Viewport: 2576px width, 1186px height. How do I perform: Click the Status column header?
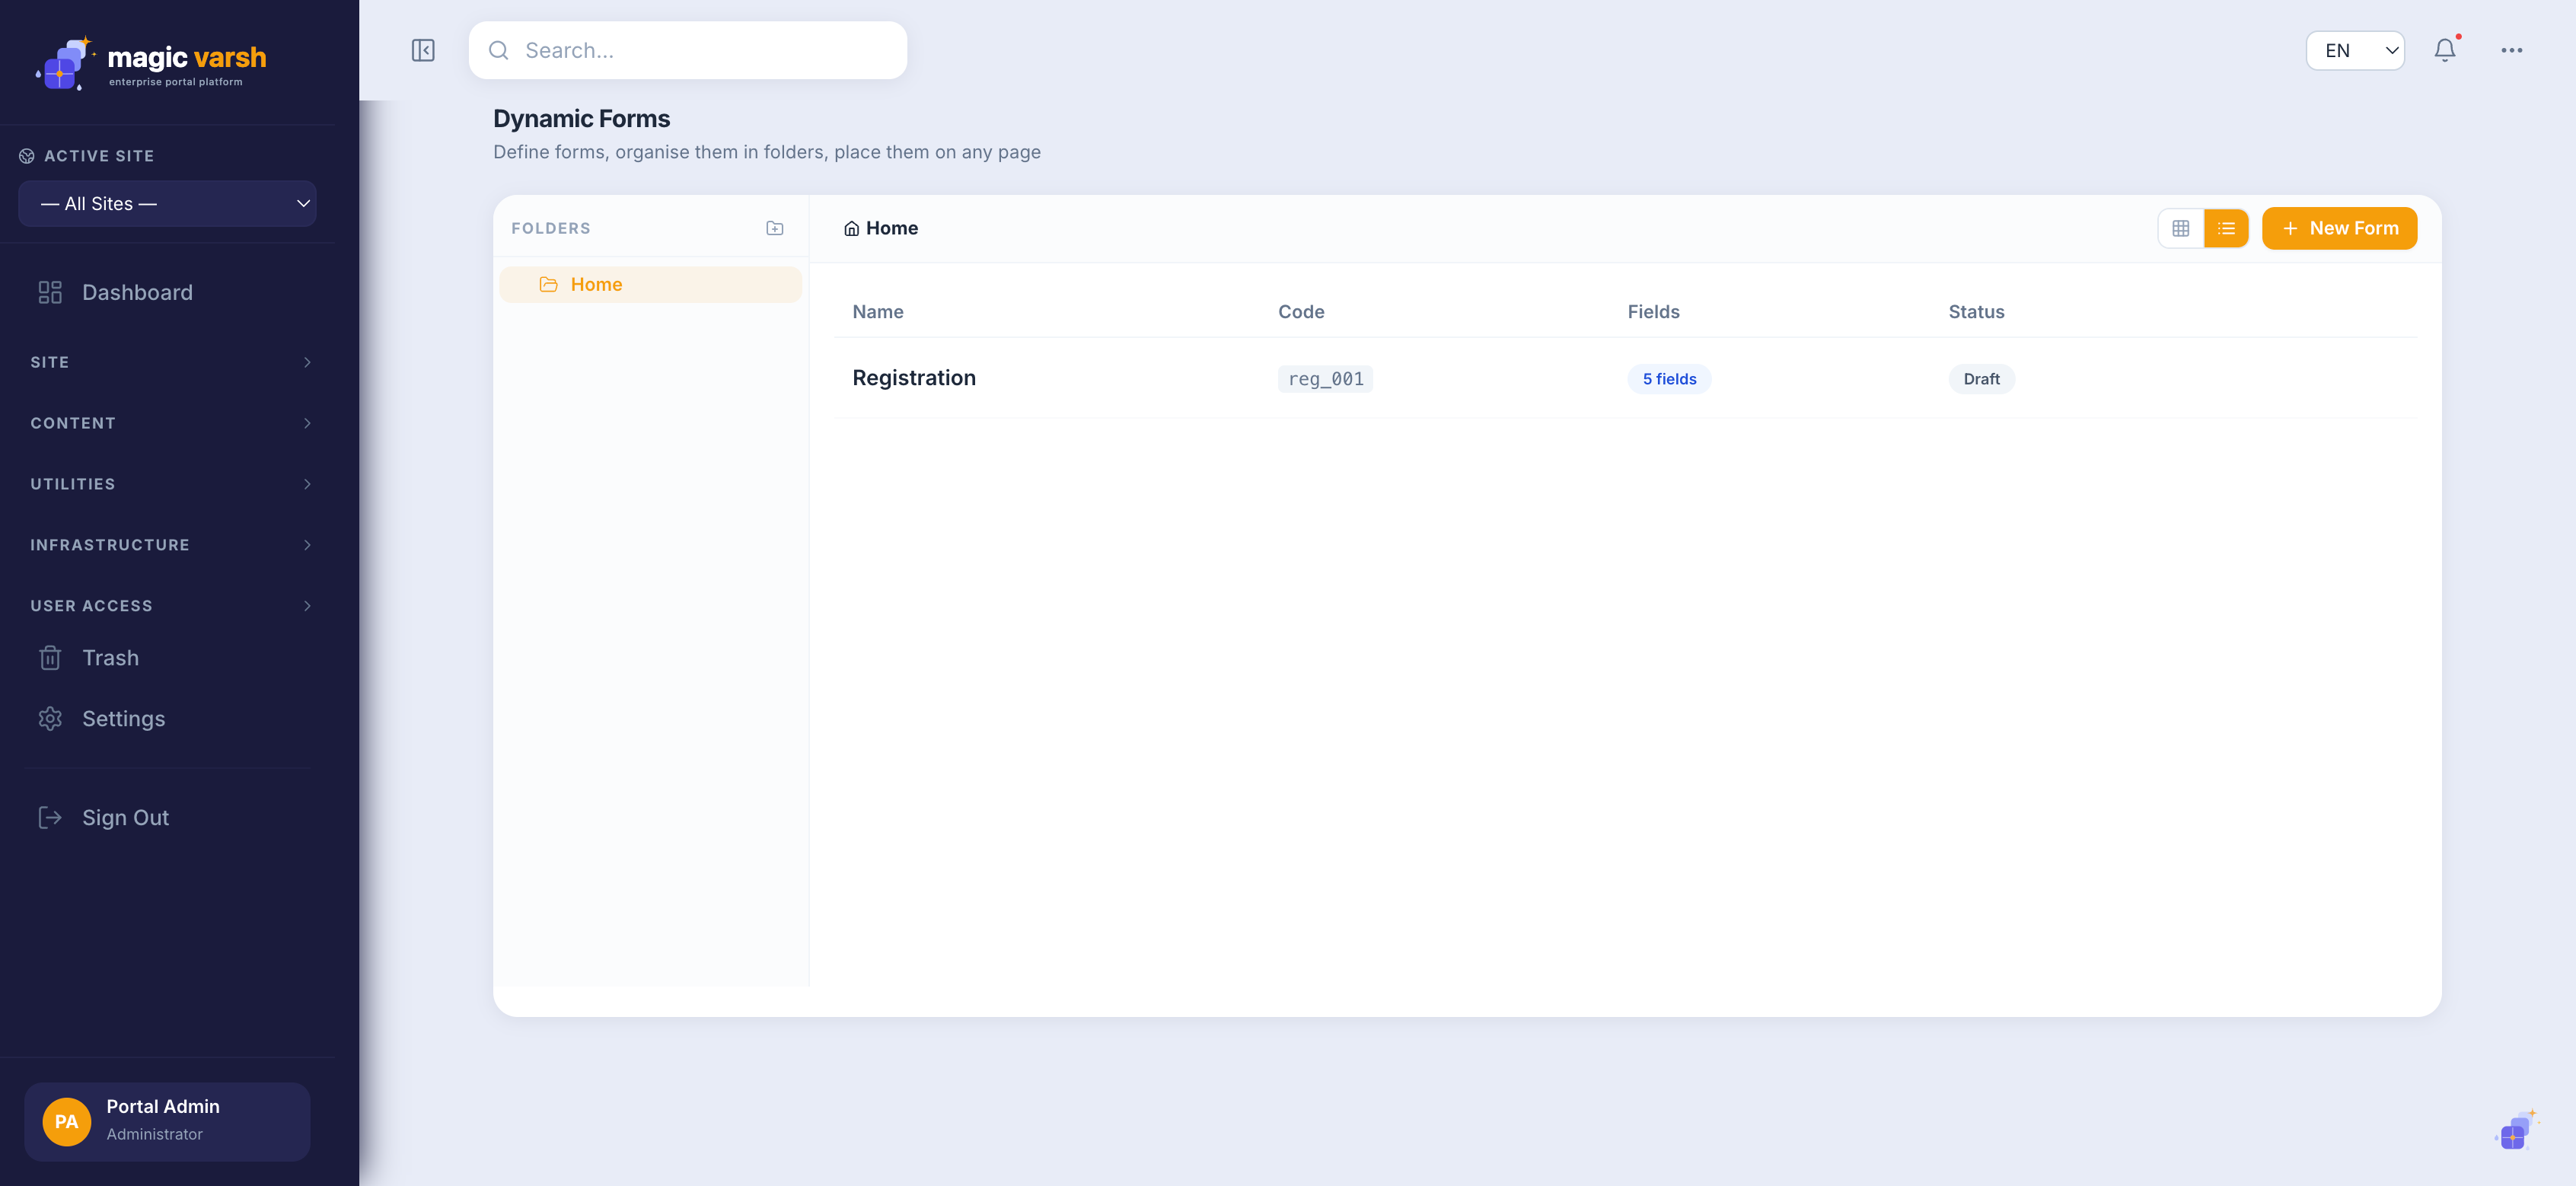(1976, 312)
